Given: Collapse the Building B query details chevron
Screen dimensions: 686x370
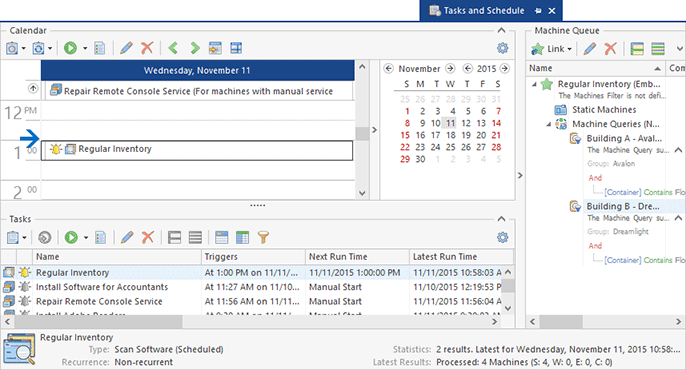Looking at the screenshot, I should point(678,218).
